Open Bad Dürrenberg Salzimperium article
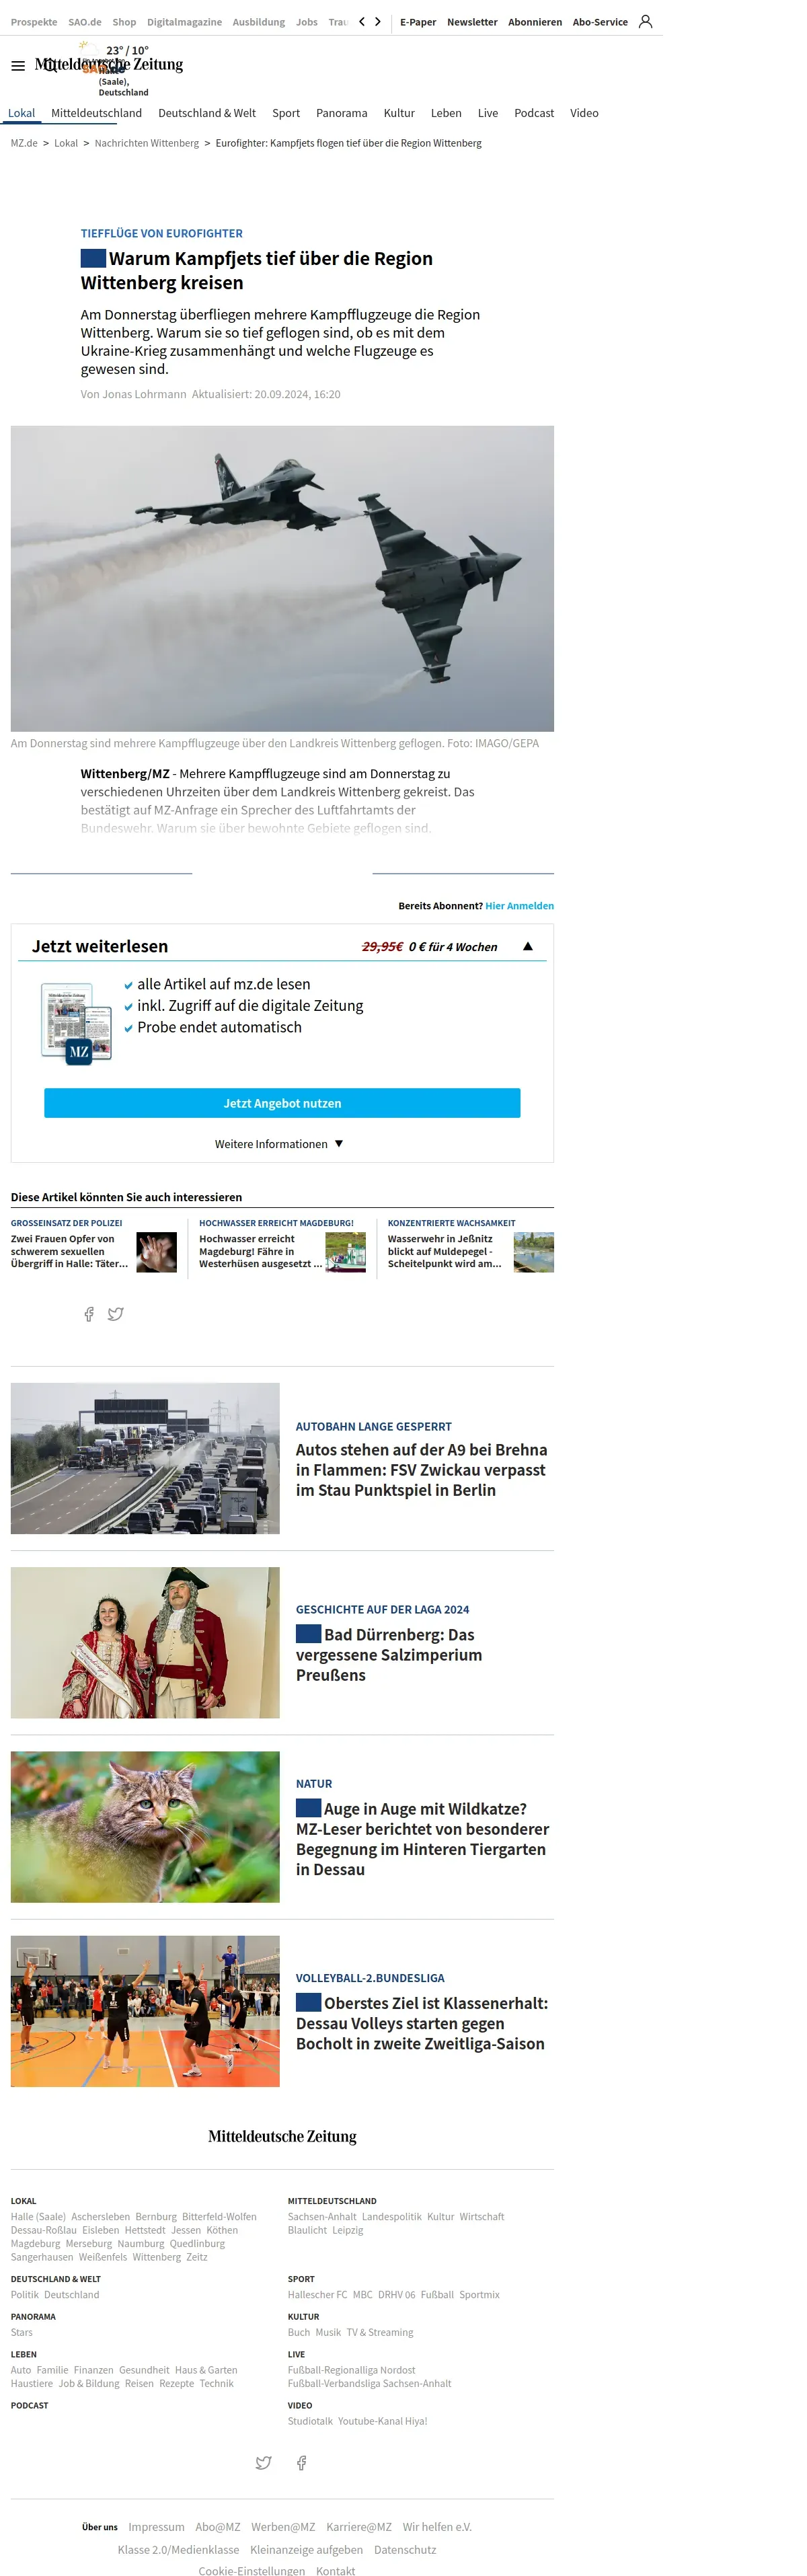807x2576 pixels. coord(389,1655)
